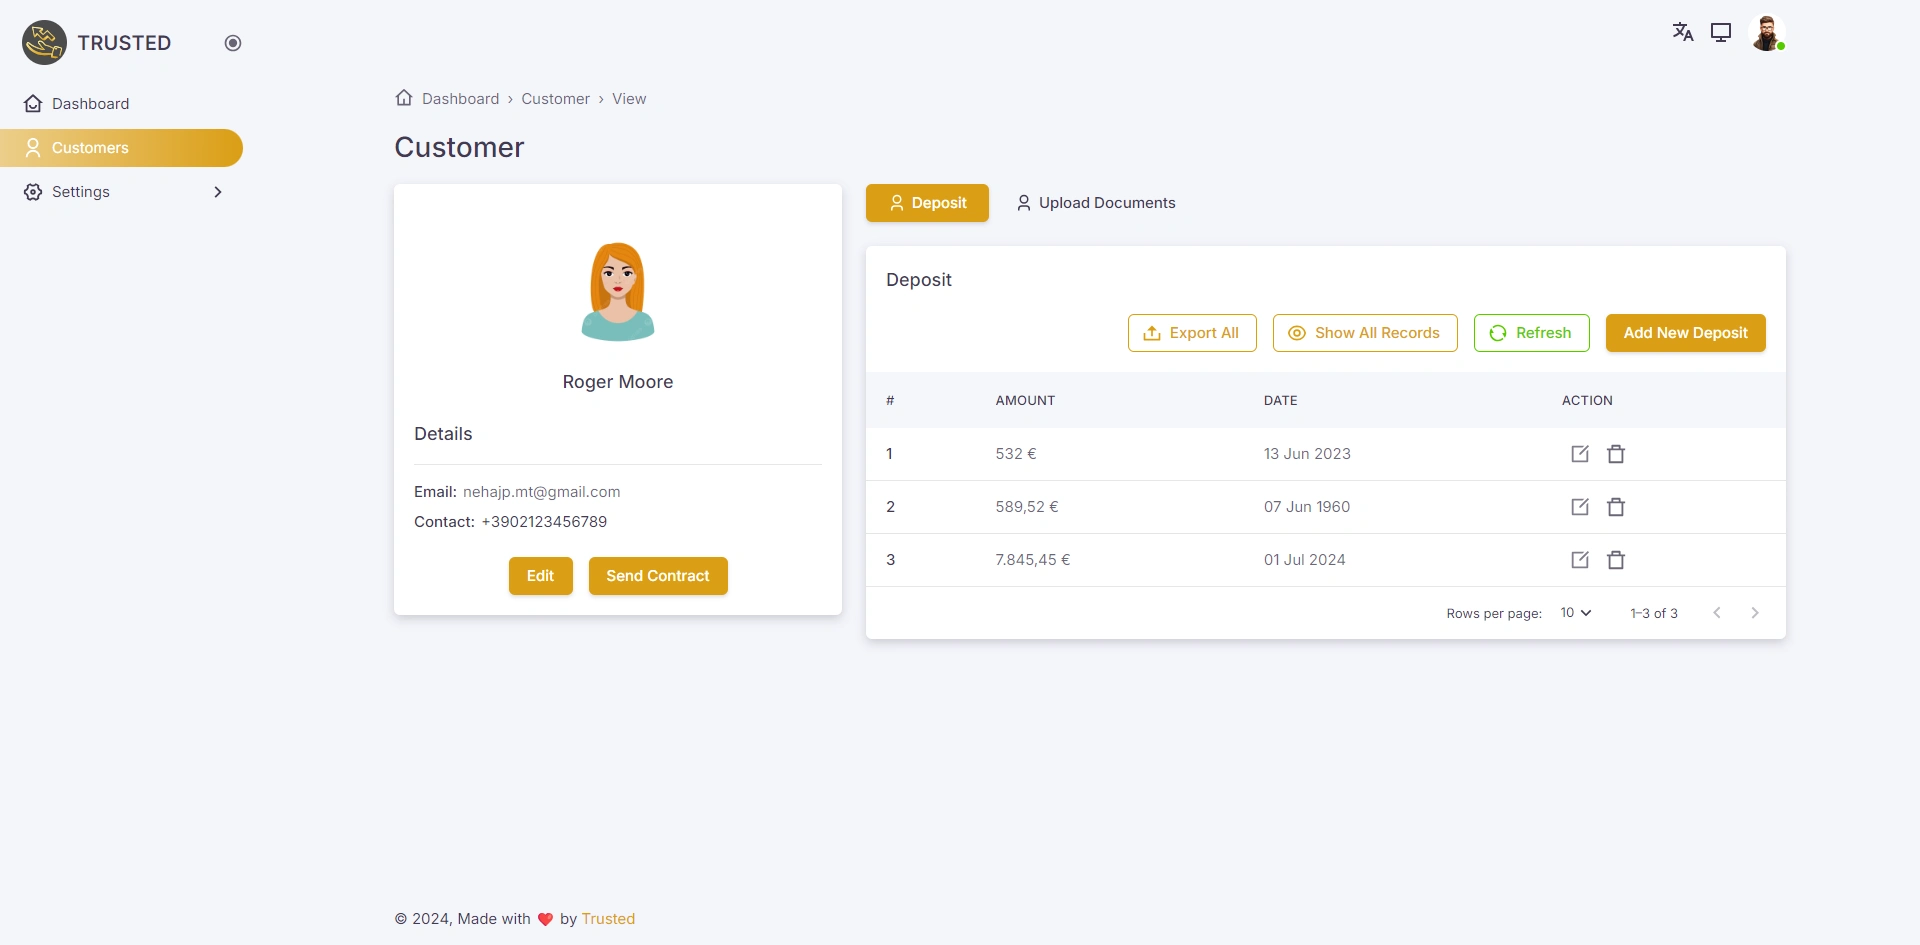Delete the 532 € deposit row
1920x945 pixels.
pos(1616,454)
